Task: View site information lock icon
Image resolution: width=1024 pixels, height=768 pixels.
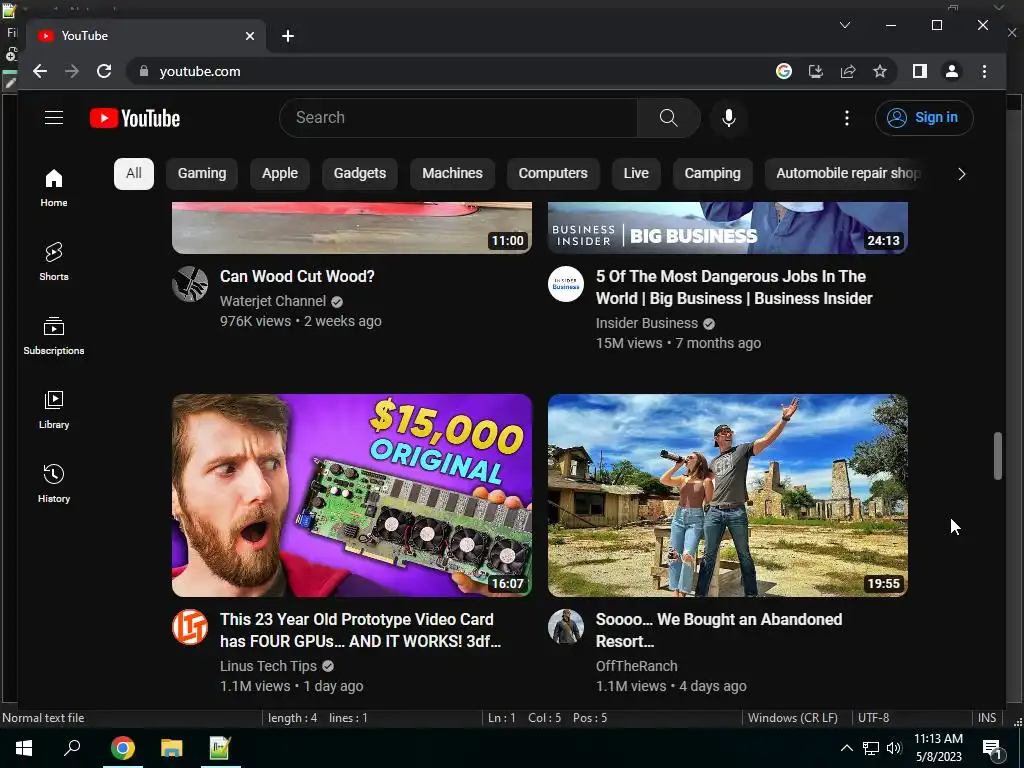Action: pyautogui.click(x=144, y=71)
